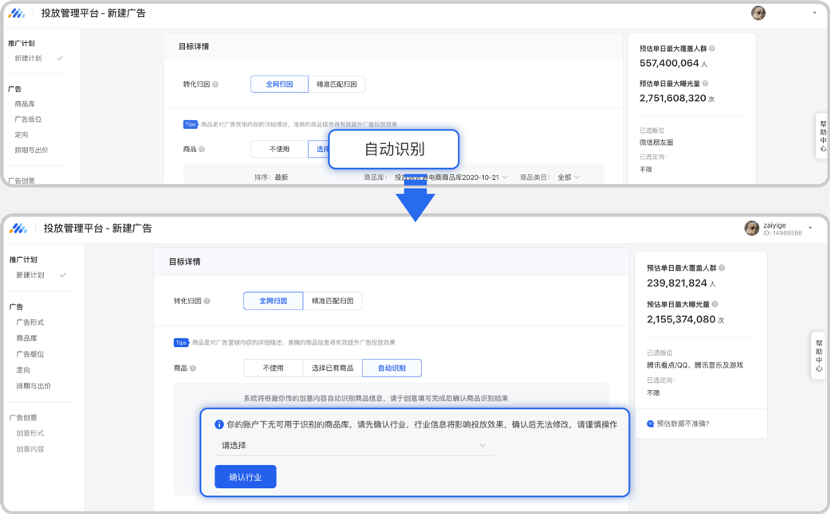Click the 确认行业 button

(245, 477)
